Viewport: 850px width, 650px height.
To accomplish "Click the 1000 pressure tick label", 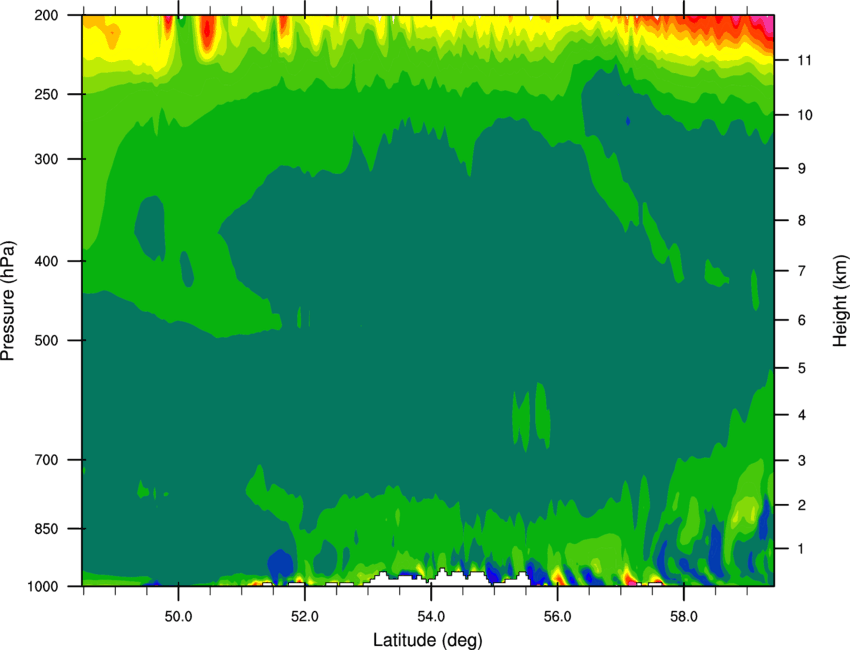I will tap(43, 587).
